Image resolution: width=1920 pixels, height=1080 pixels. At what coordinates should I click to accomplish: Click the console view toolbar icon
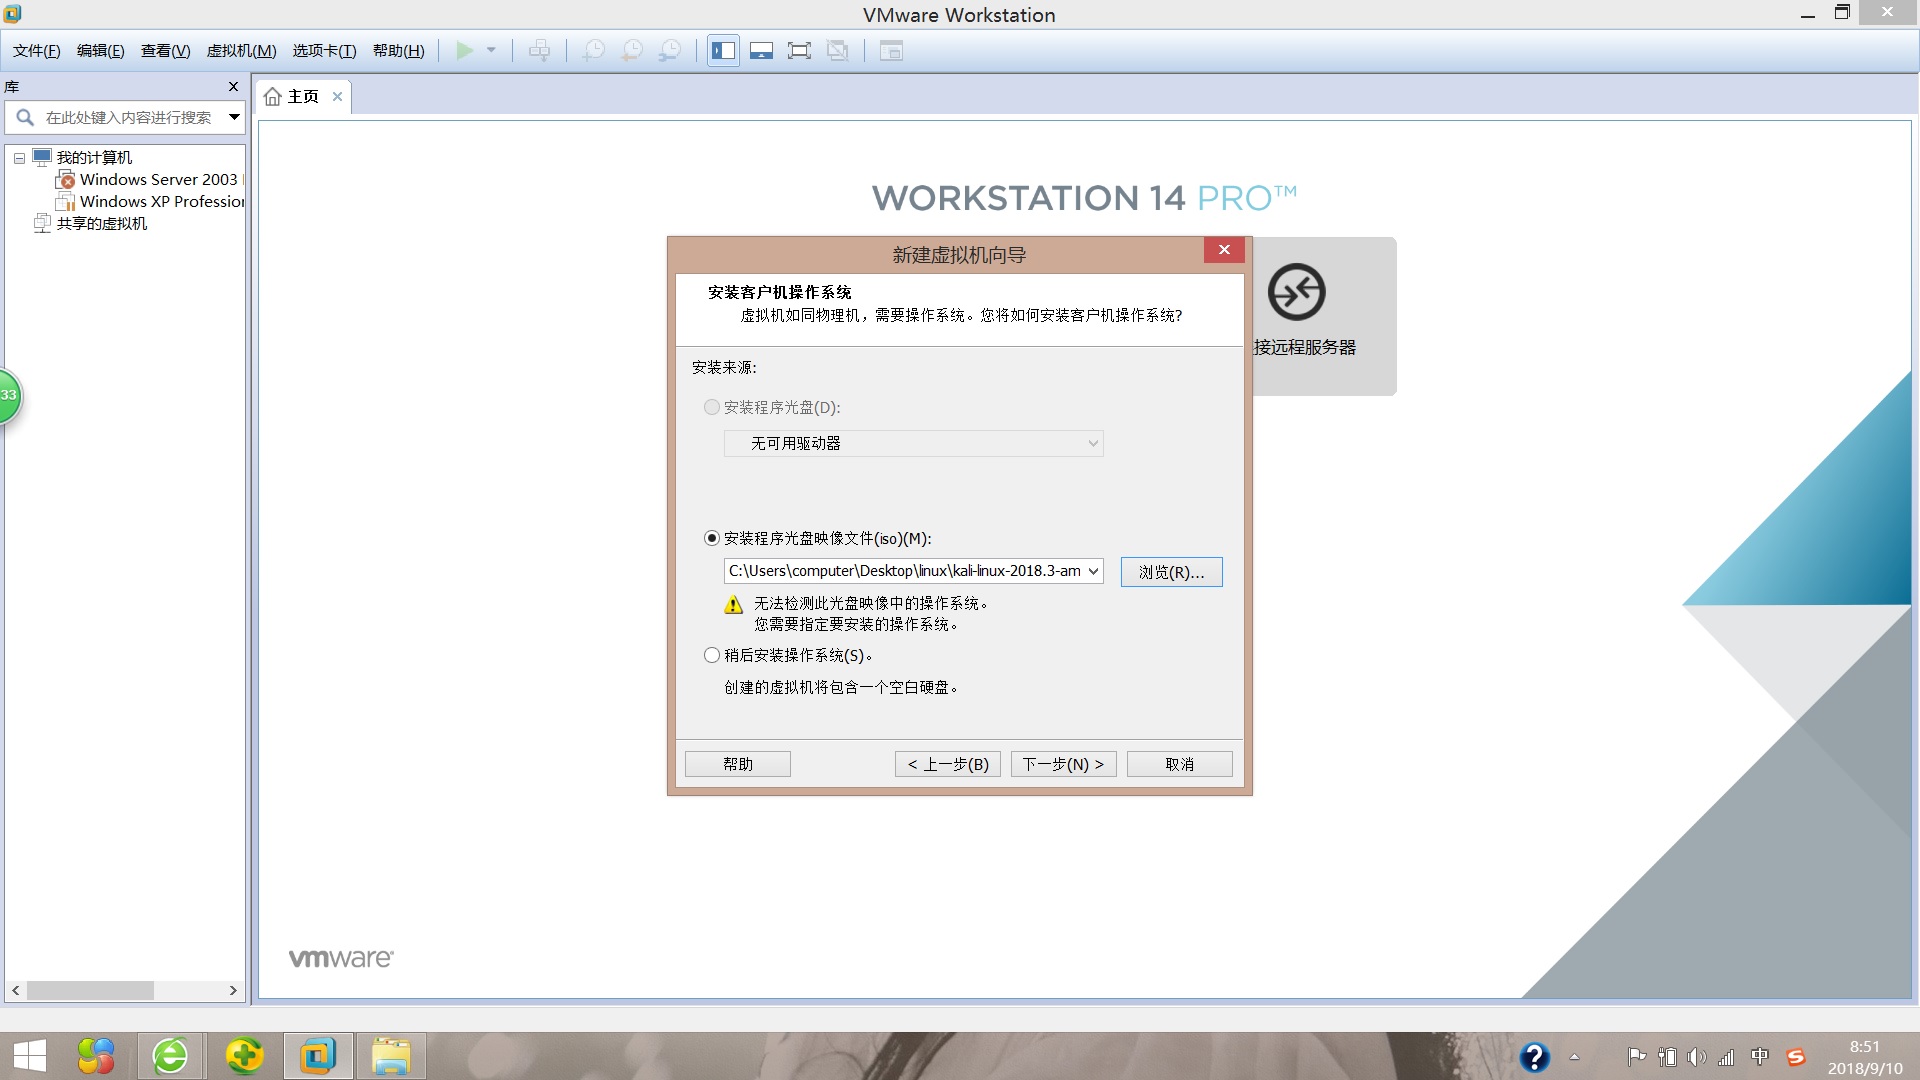891,50
